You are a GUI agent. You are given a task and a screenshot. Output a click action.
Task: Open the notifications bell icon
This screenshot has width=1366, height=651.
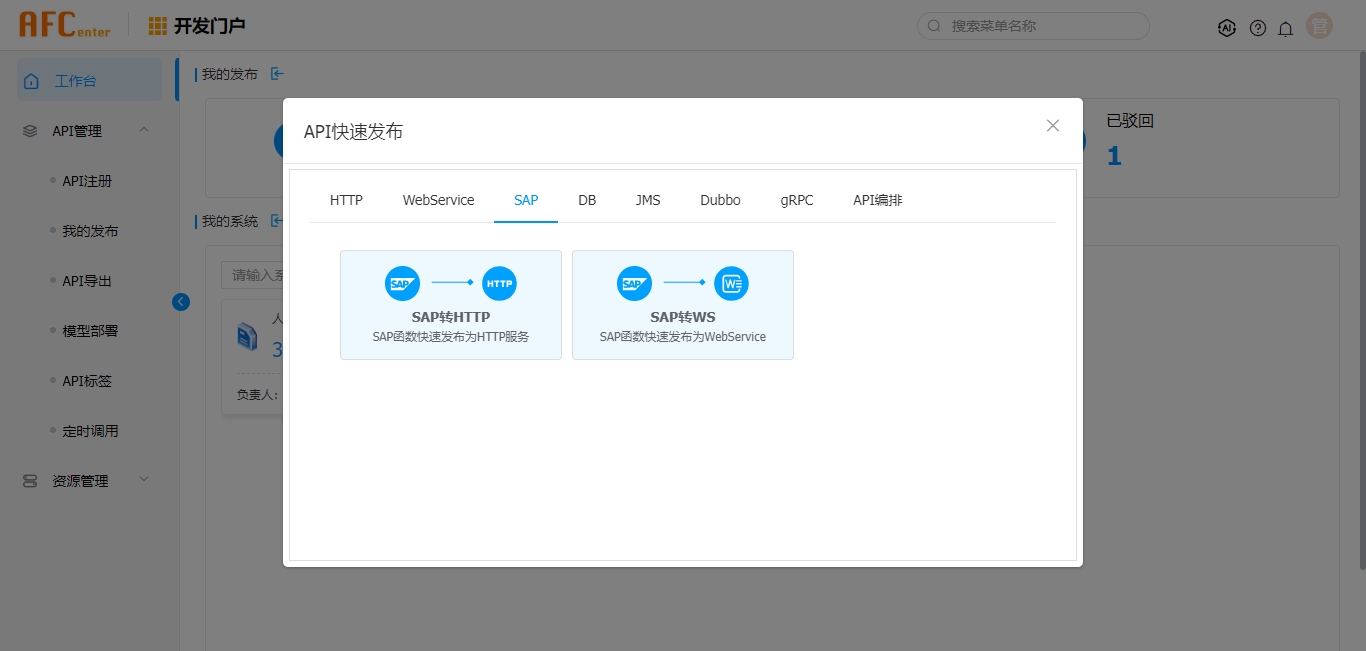tap(1286, 28)
